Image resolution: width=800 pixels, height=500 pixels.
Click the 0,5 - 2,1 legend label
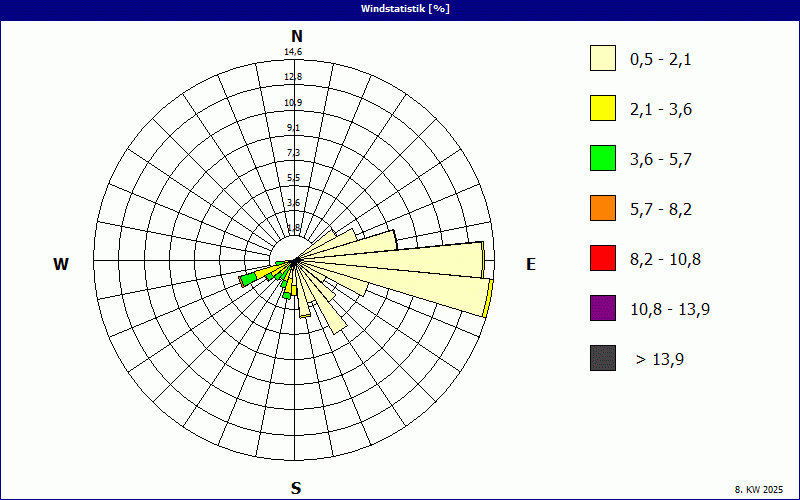tap(661, 60)
